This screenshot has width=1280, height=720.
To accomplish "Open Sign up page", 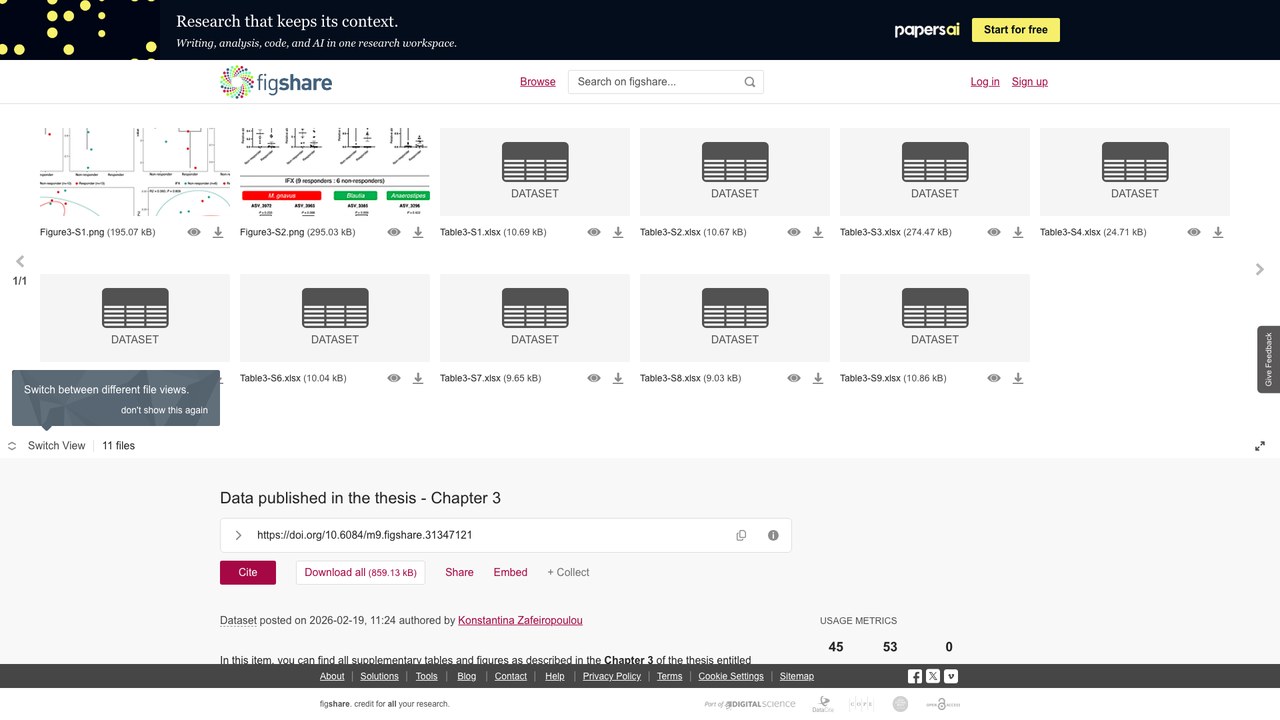I will pos(1029,82).
